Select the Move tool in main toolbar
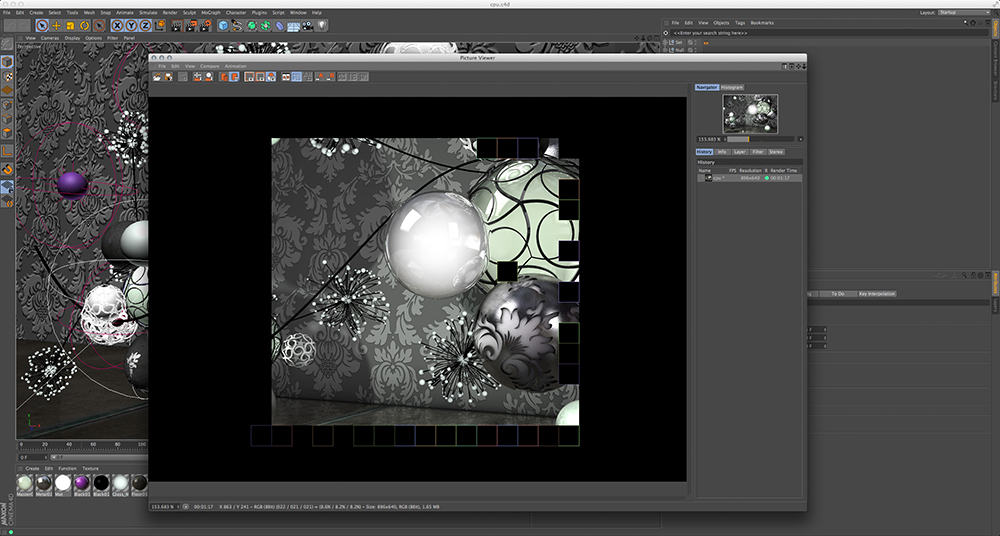The width and height of the screenshot is (1000, 536). (x=56, y=24)
